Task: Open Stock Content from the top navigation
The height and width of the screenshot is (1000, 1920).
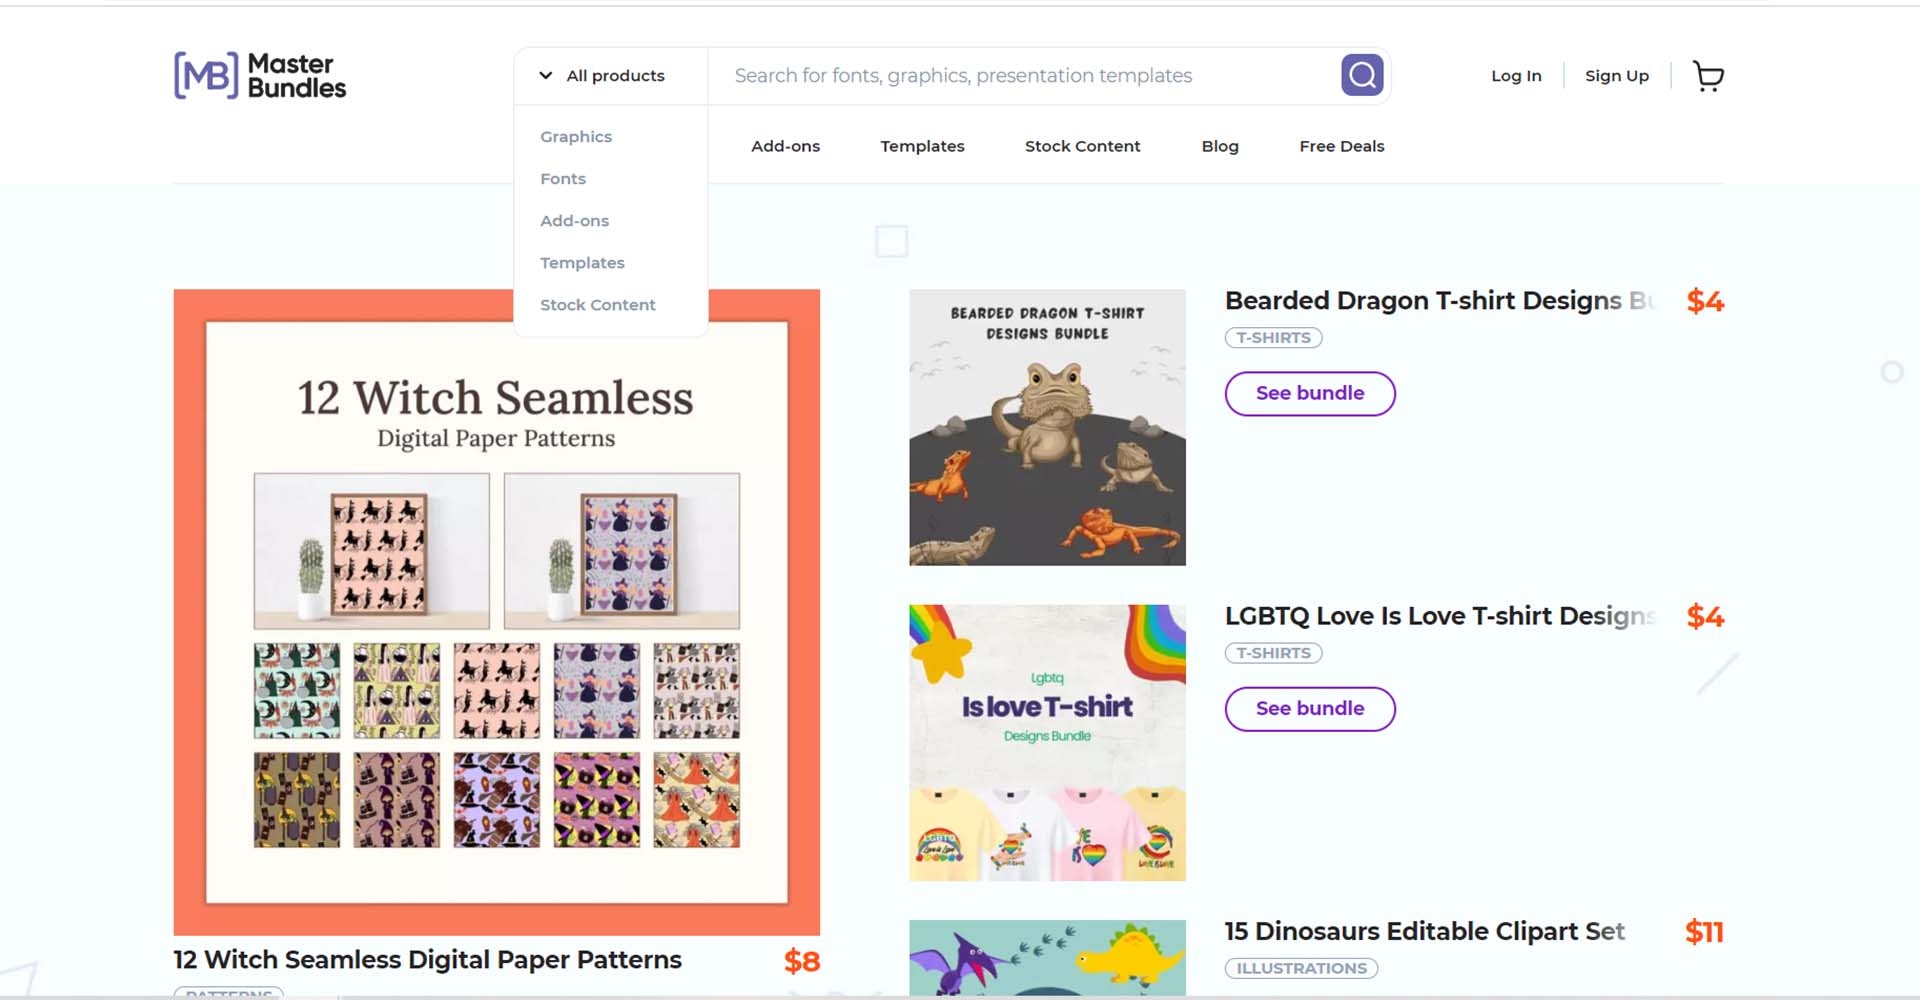Action: (x=1082, y=146)
